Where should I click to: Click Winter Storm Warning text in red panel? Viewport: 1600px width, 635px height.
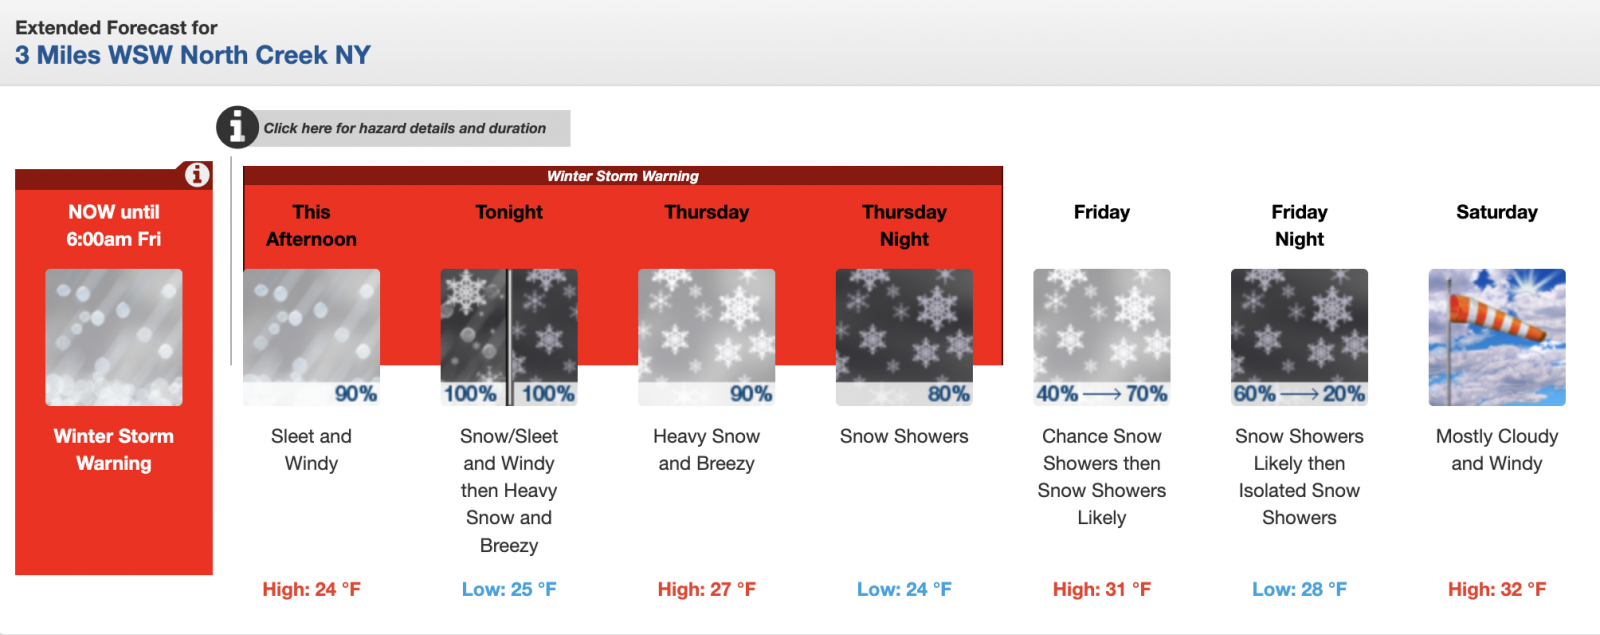[x=114, y=450]
